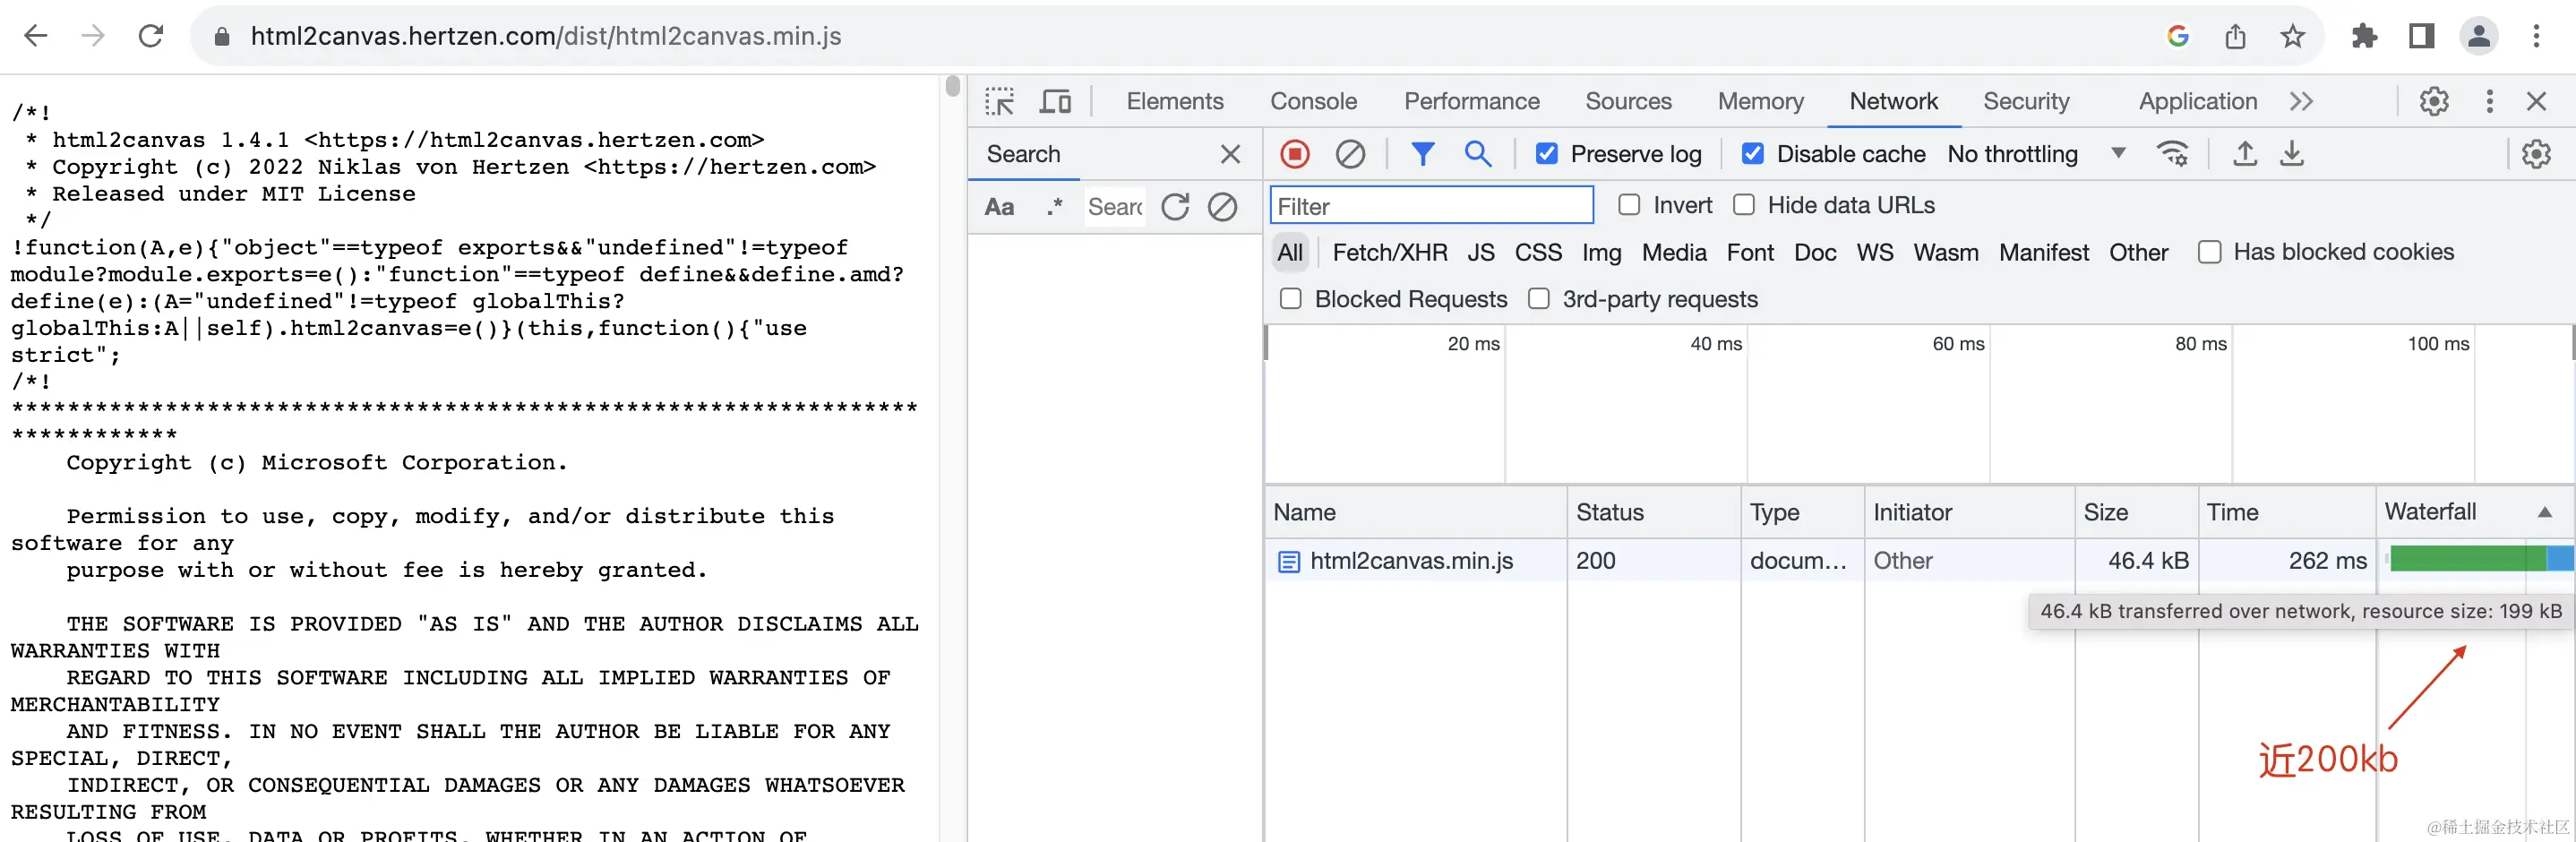The width and height of the screenshot is (2576, 842).
Task: Bookmark this page with the star
Action: pyautogui.click(x=2293, y=37)
